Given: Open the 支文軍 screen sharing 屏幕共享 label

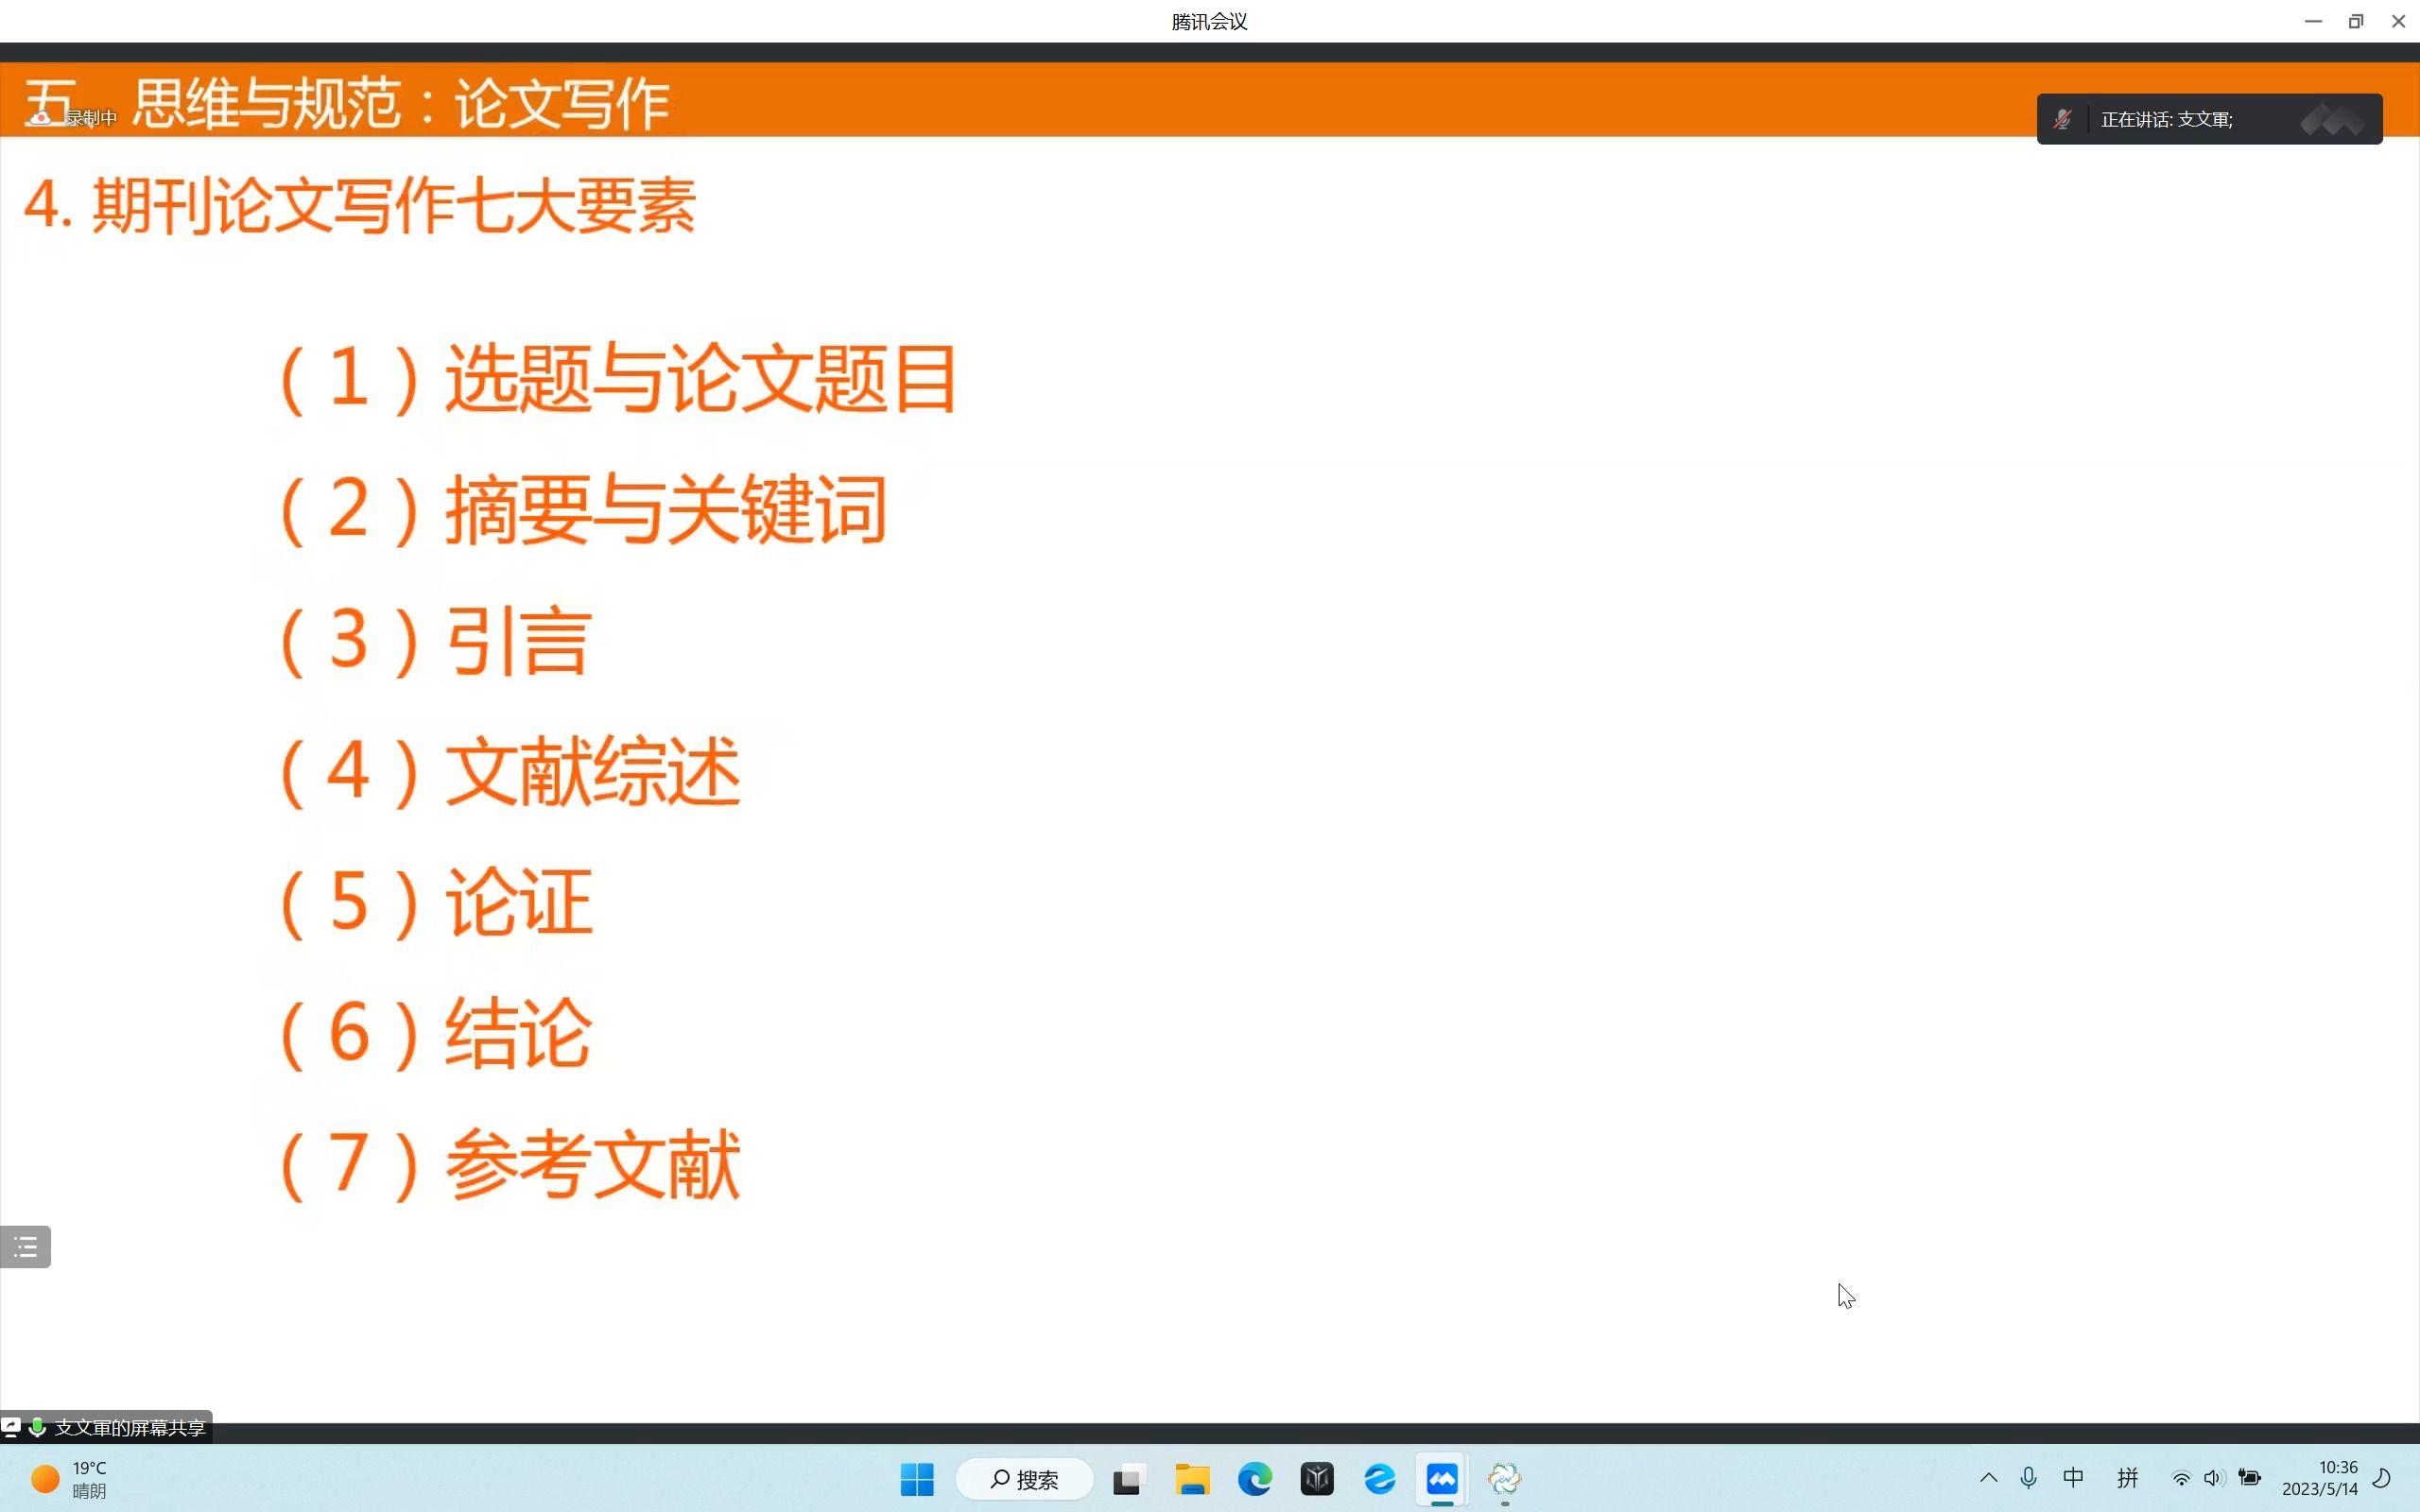Looking at the screenshot, I should pos(130,1427).
